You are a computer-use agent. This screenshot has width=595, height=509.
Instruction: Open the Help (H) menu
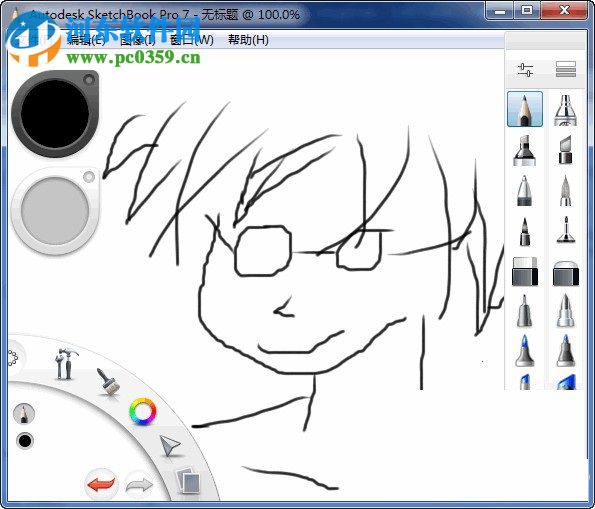[x=248, y=39]
